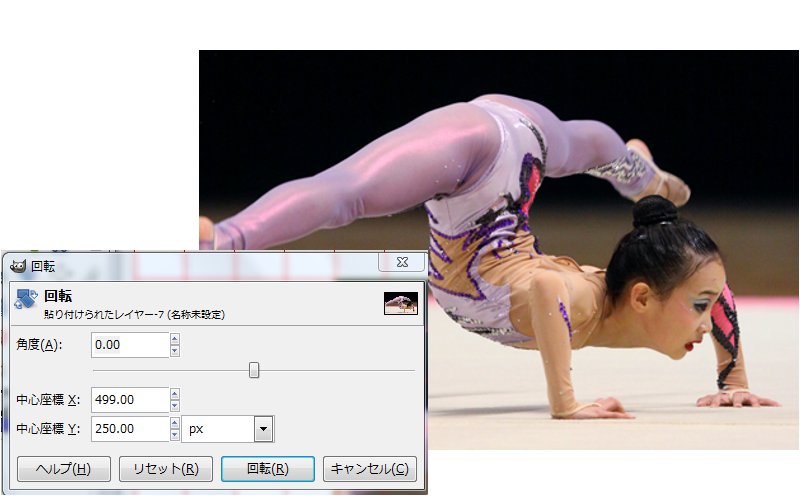Click the キャンセル(C) cancel button
Viewport: 800px width, 500px height.
[370, 468]
